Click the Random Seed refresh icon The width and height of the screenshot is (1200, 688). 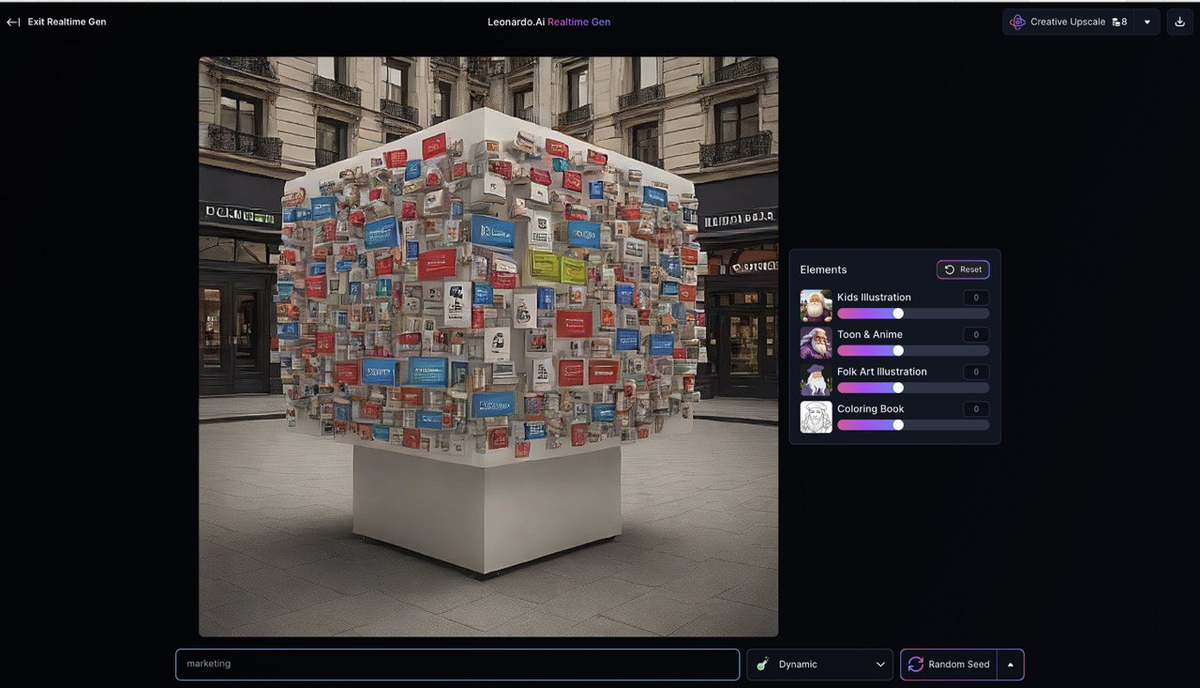915,664
